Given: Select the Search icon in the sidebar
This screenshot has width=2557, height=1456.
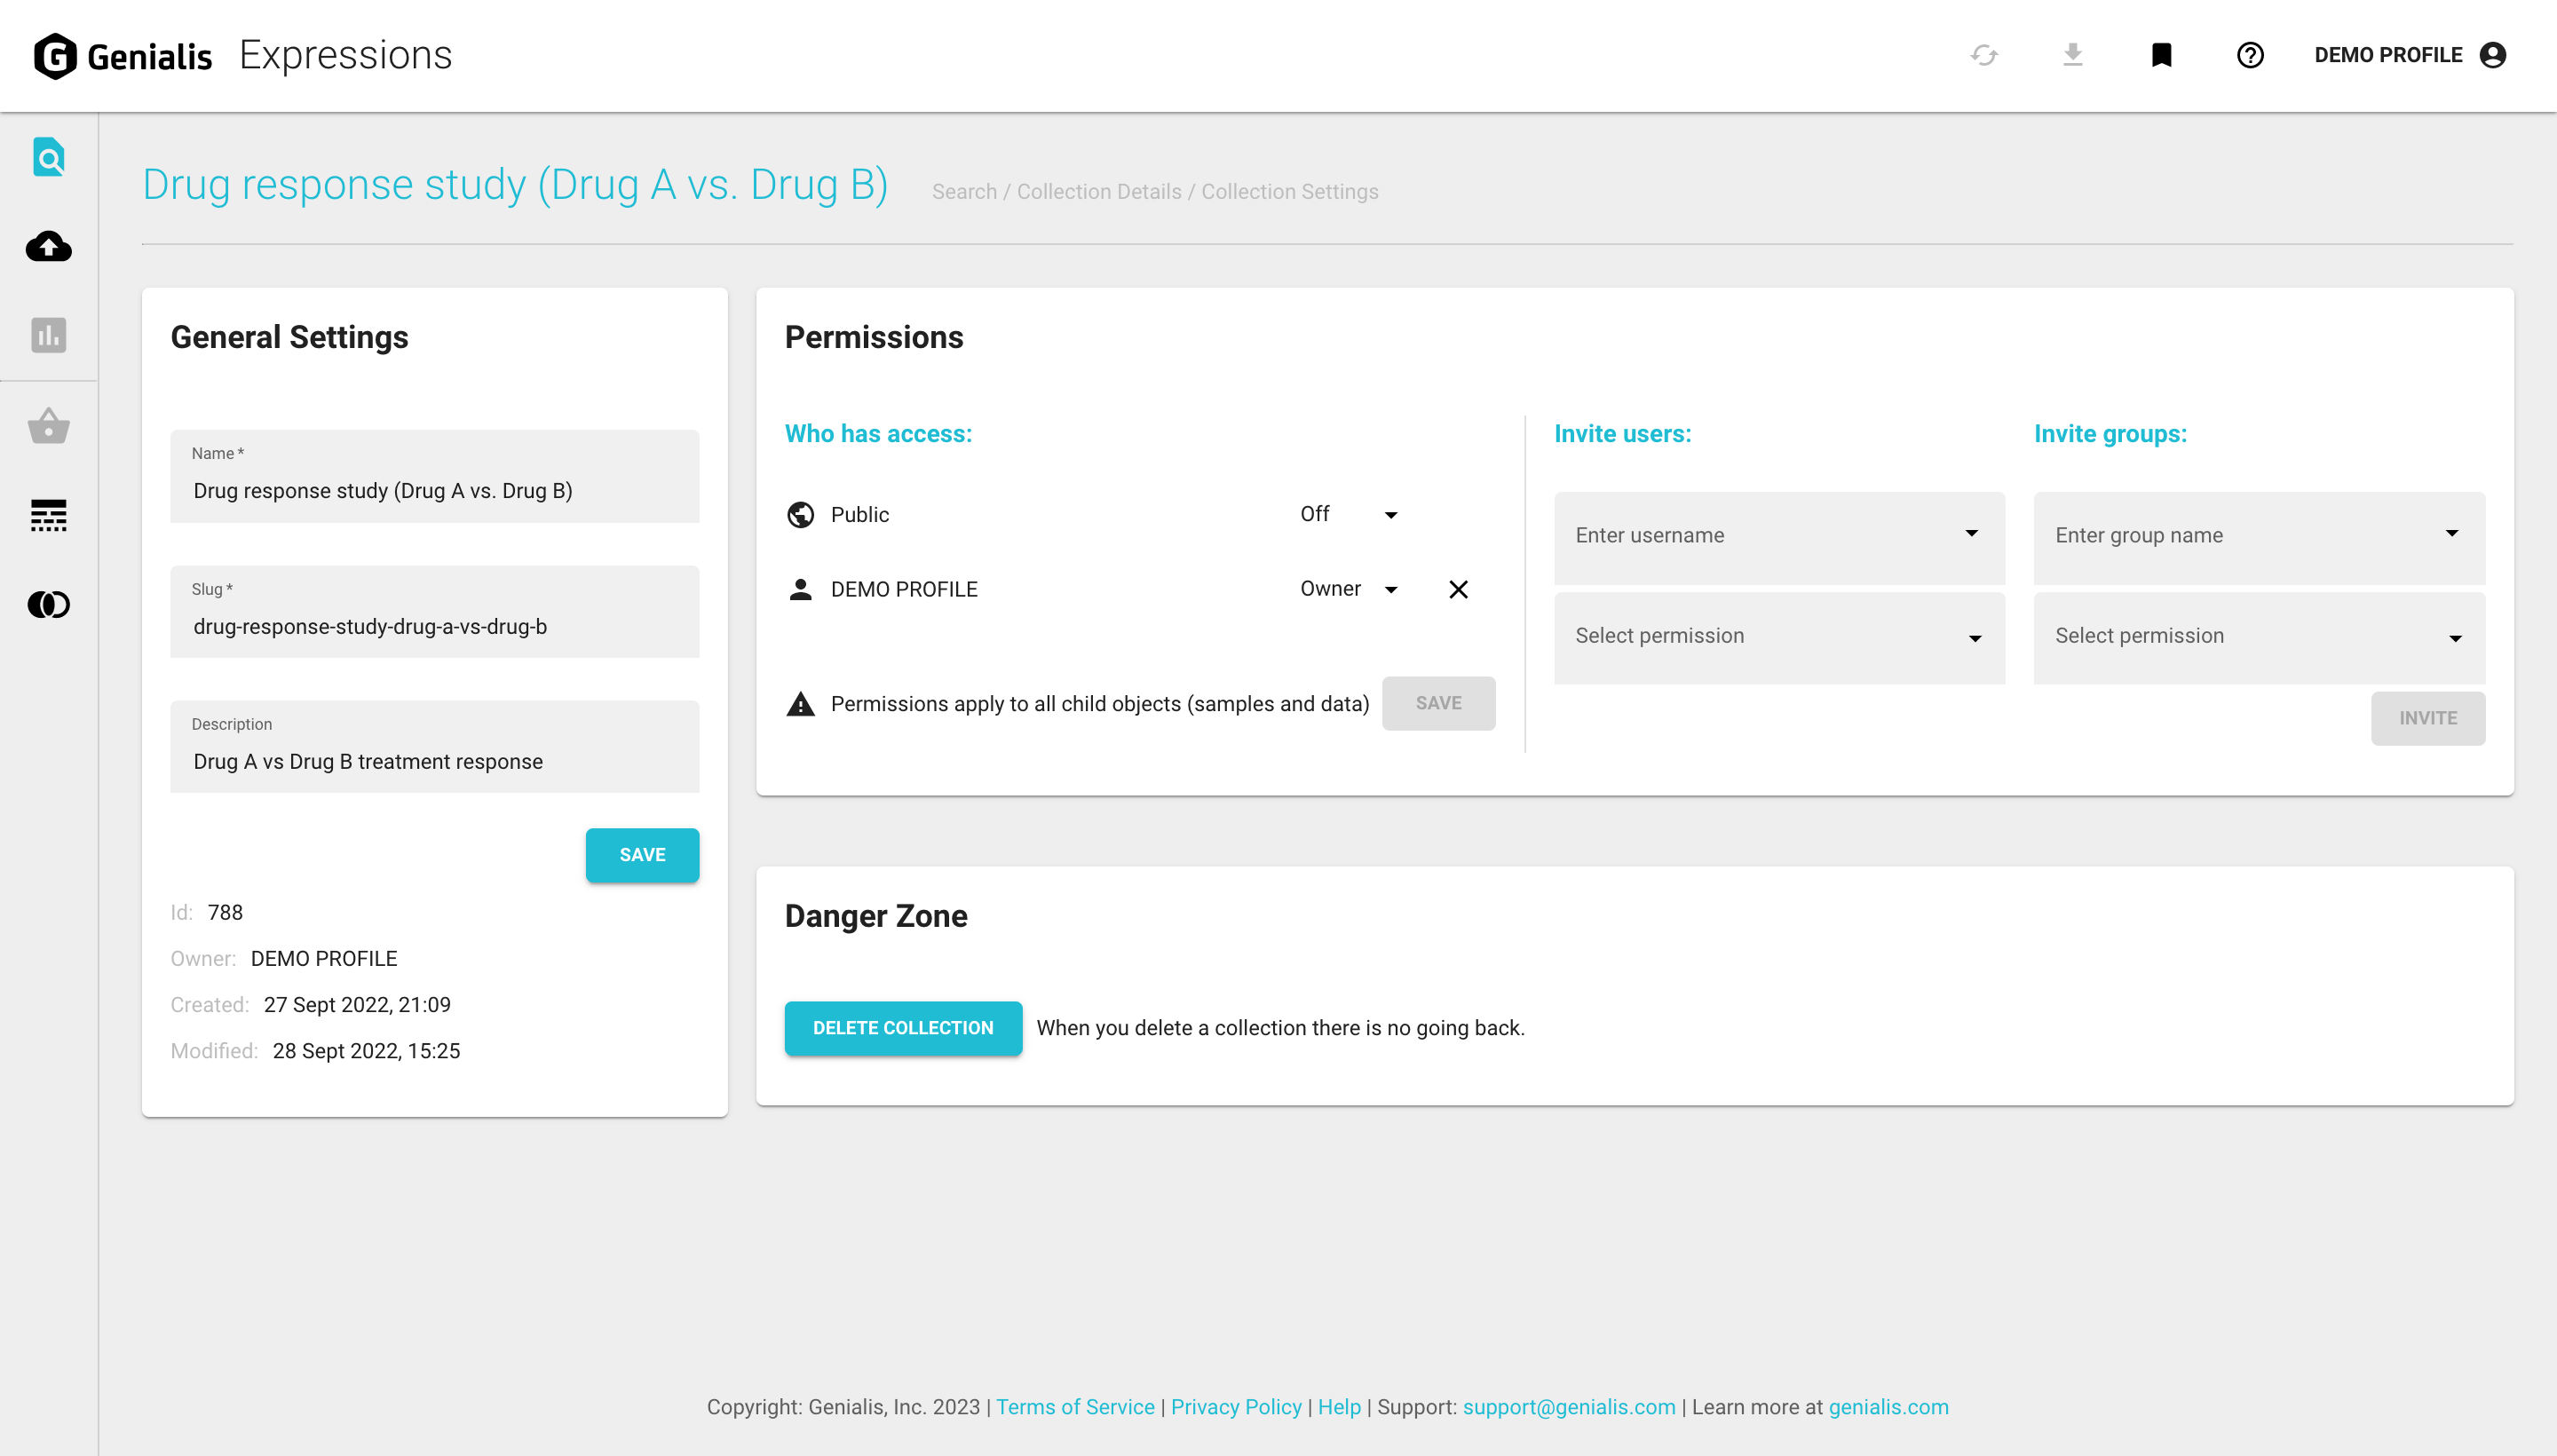Looking at the screenshot, I should [x=48, y=157].
